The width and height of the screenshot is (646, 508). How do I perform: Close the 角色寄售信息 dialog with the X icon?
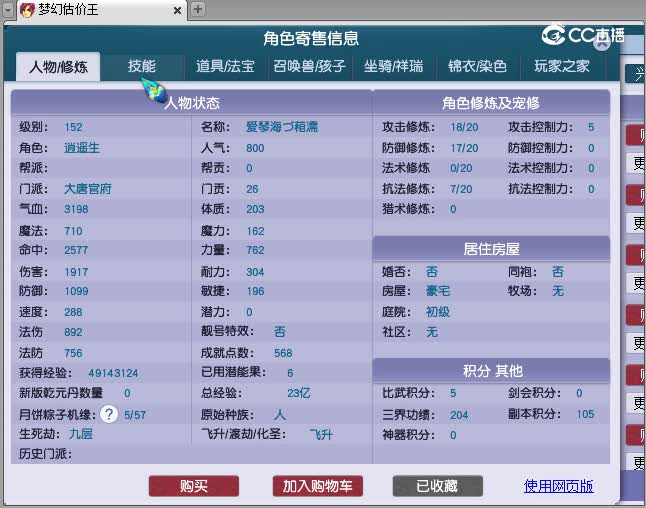click(x=602, y=42)
